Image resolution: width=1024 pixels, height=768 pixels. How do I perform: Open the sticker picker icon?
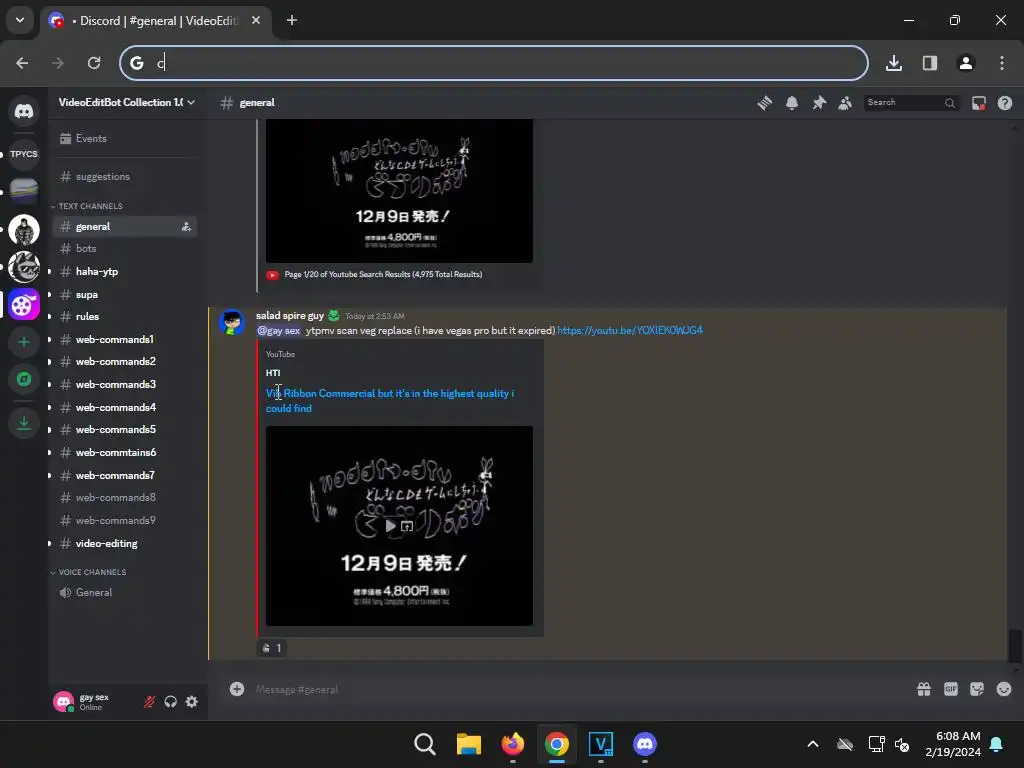(977, 689)
